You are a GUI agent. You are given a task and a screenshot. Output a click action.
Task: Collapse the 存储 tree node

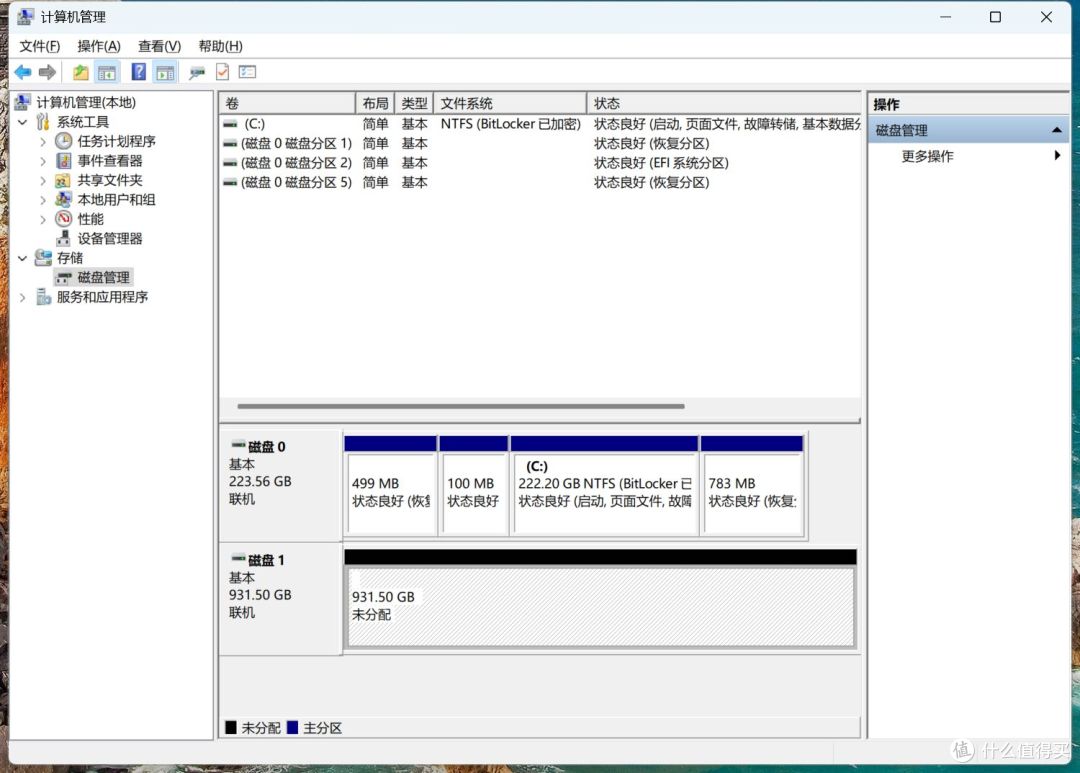click(x=23, y=258)
